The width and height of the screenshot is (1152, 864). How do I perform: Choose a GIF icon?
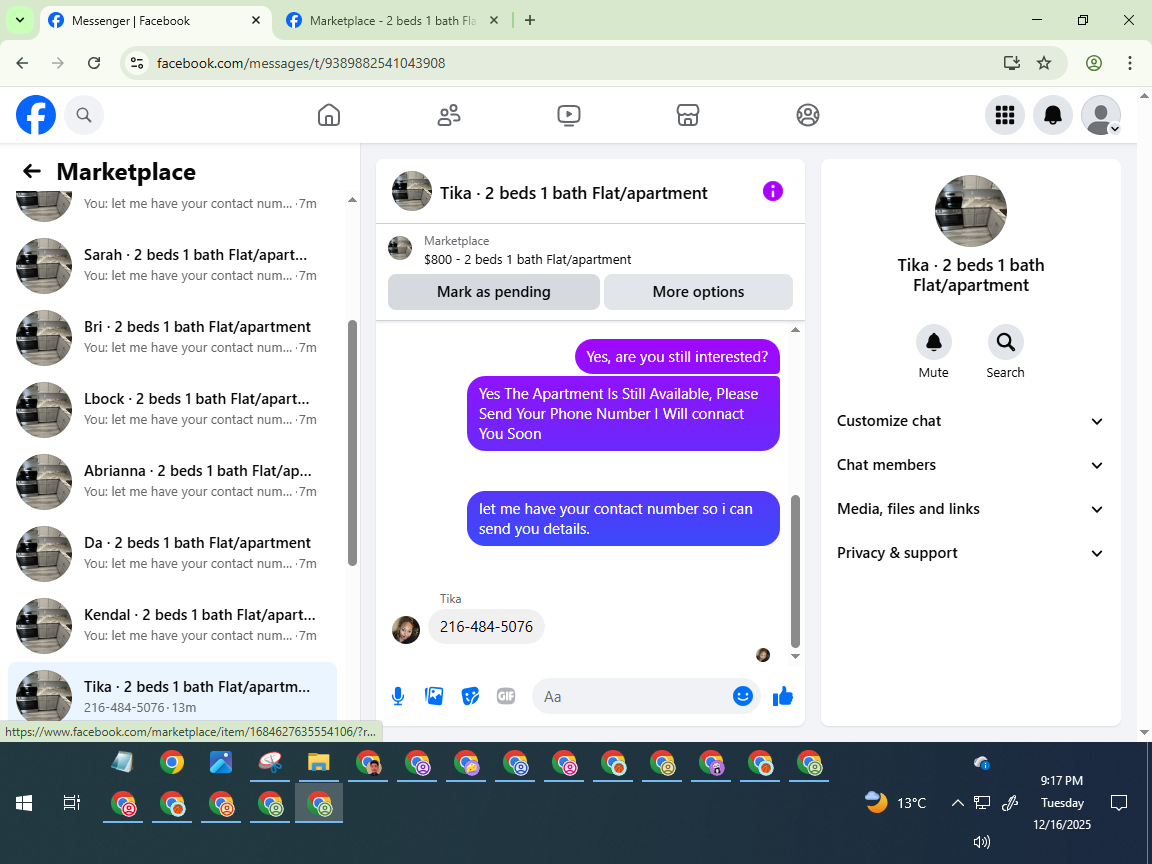coord(505,696)
